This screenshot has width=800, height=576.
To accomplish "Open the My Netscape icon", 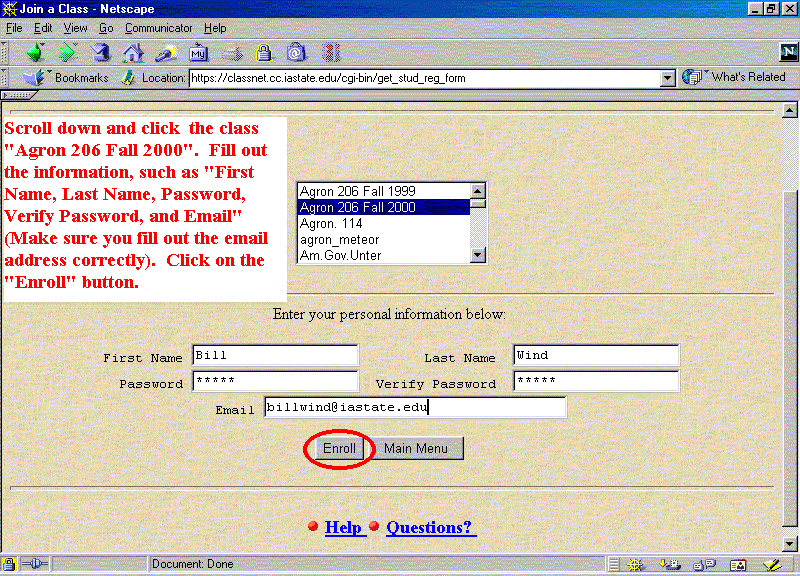I will pyautogui.click(x=199, y=52).
